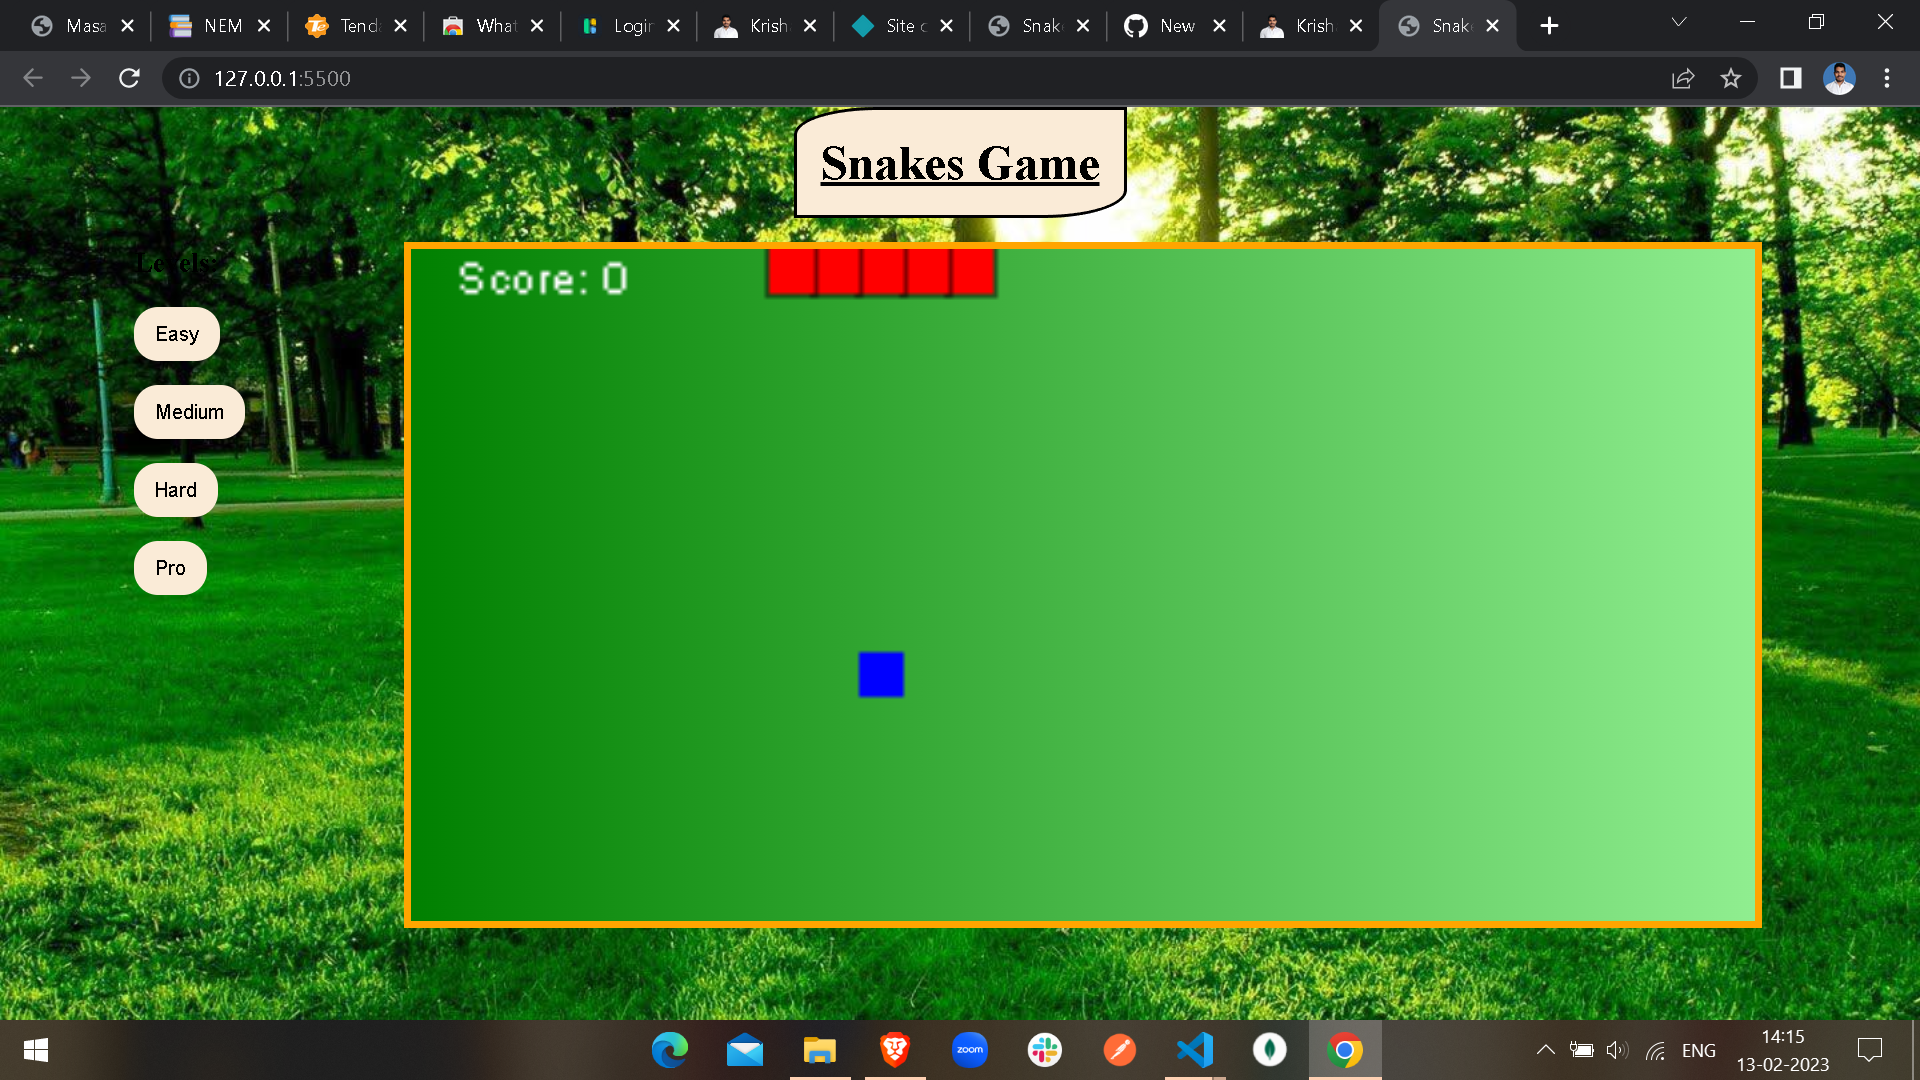
Task: Launch Visual Studio Code from the taskbar
Action: [1194, 1050]
